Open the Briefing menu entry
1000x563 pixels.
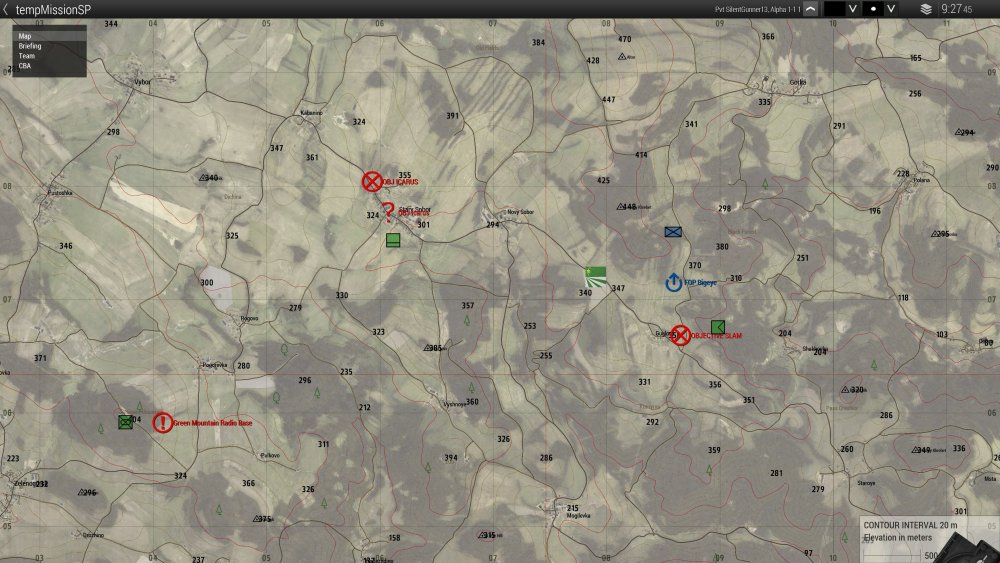[30, 46]
